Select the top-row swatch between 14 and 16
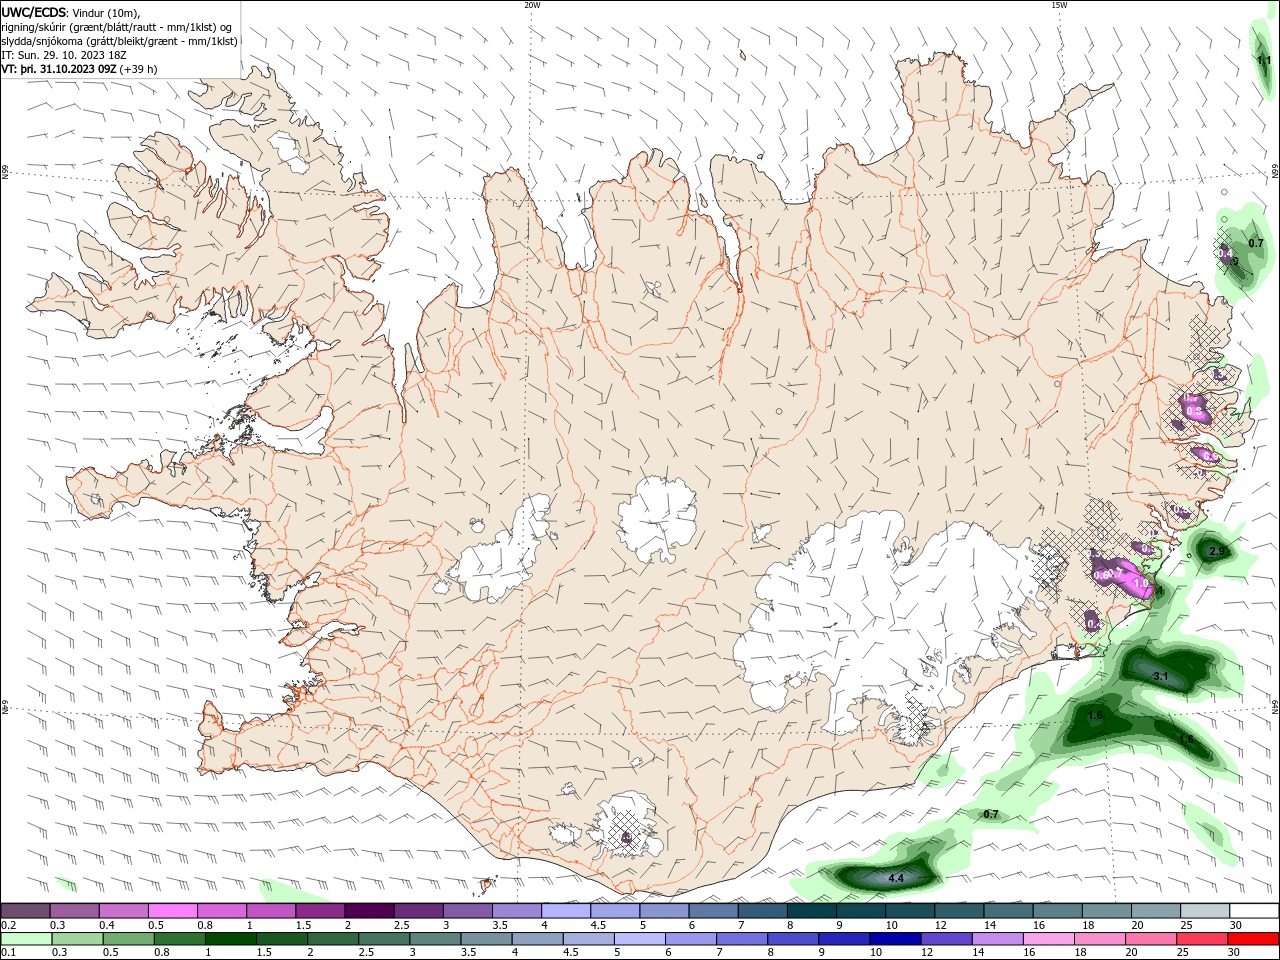Viewport: 1280px width, 960px height. pyautogui.click(x=1008, y=910)
